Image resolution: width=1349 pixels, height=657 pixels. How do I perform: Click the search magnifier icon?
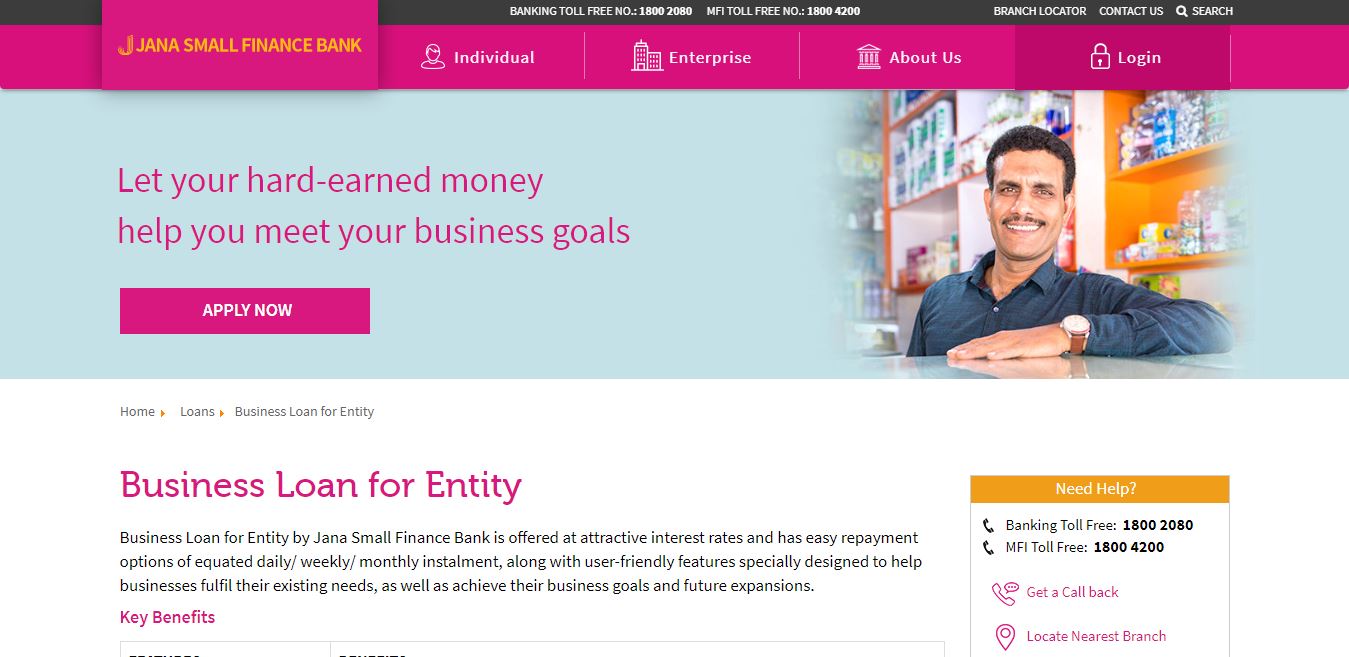pos(1182,11)
